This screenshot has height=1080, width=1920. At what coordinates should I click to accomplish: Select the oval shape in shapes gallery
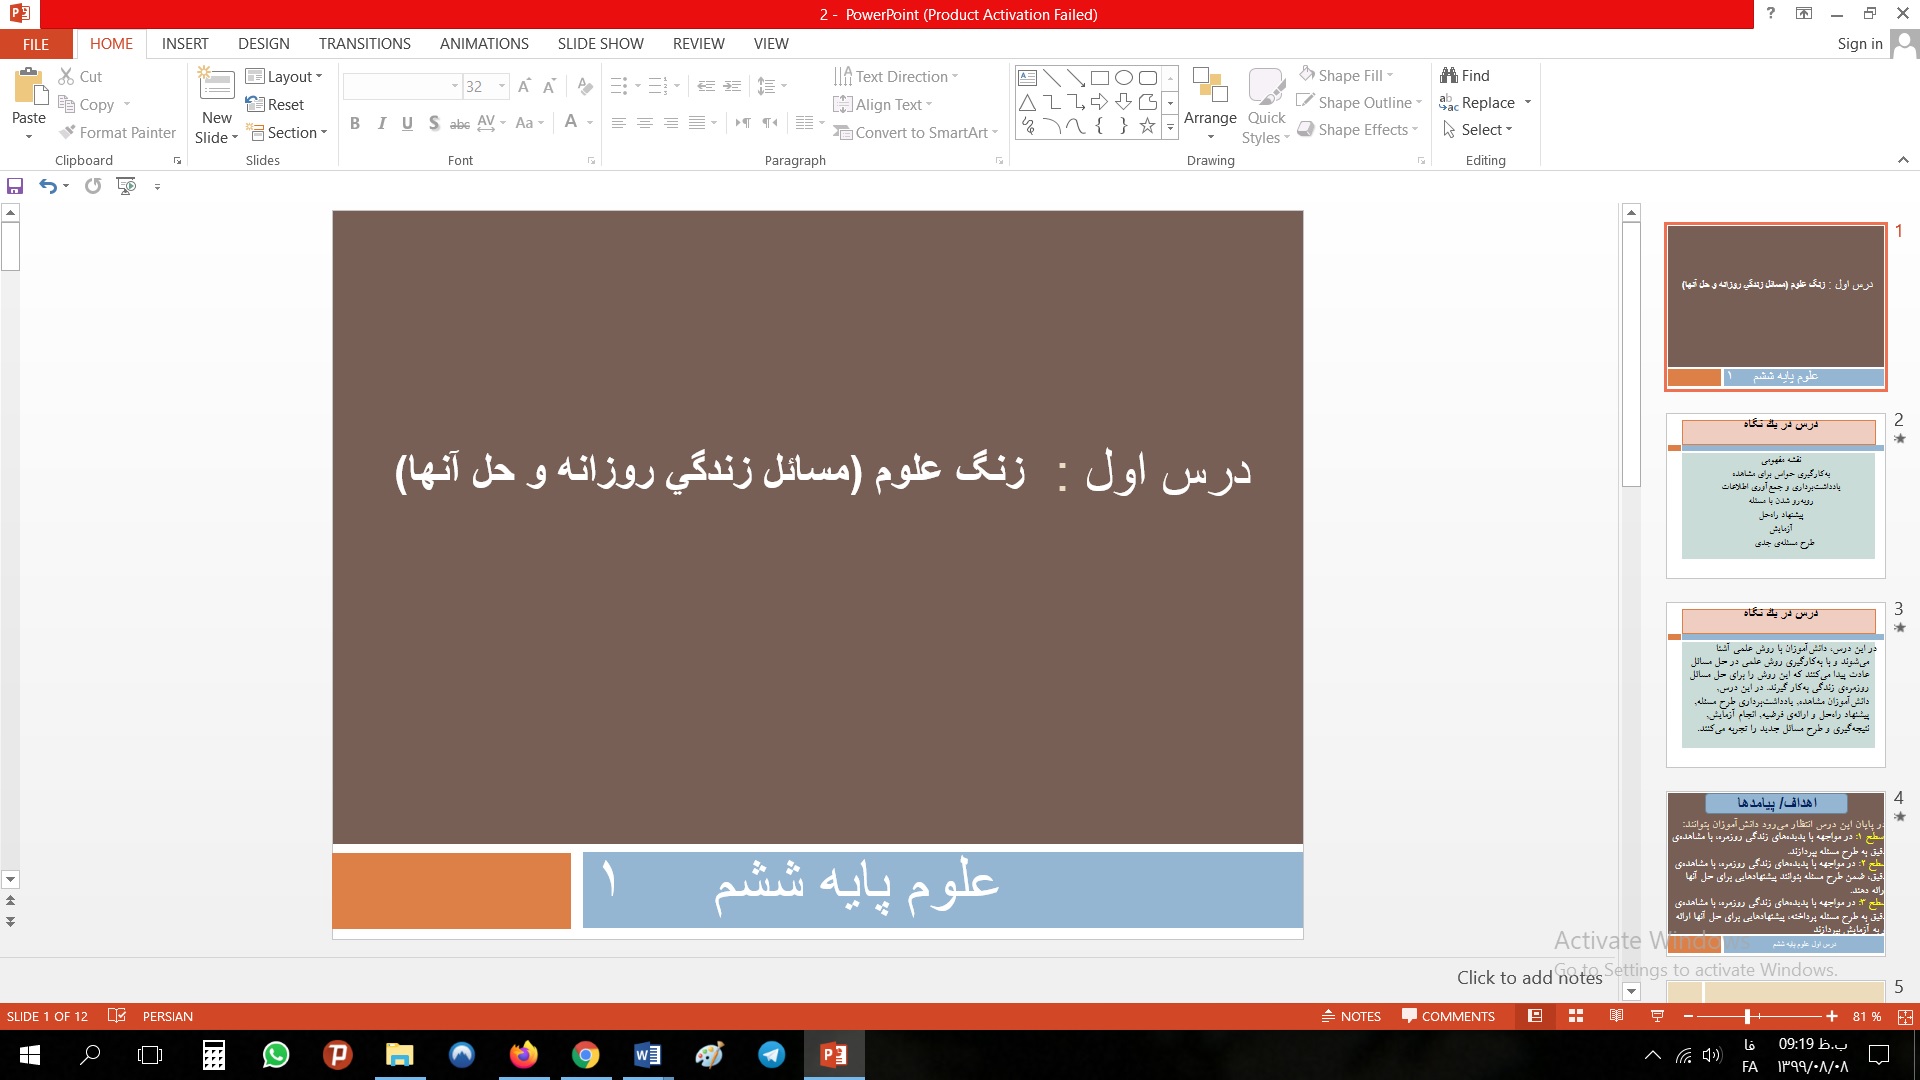tap(1124, 78)
